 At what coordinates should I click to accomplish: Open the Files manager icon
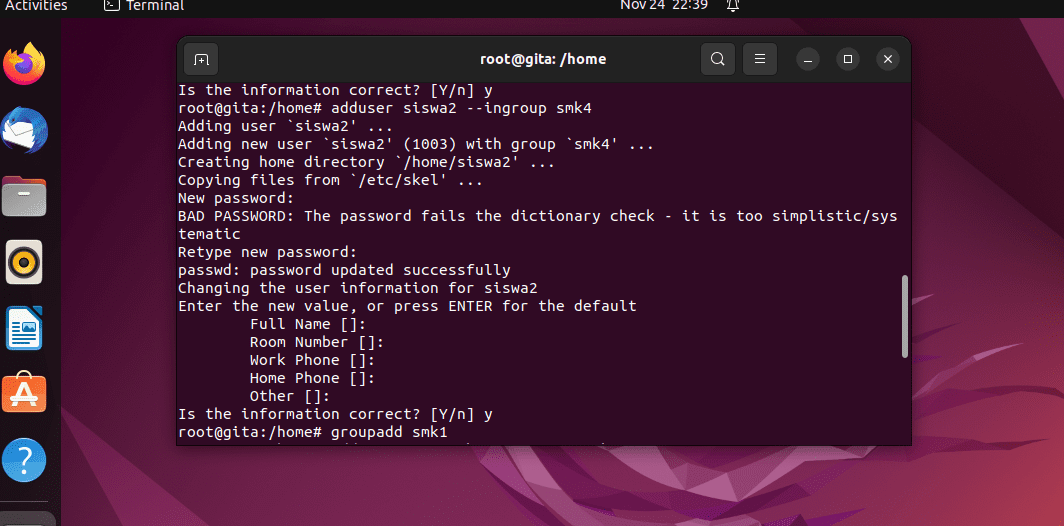pos(24,196)
